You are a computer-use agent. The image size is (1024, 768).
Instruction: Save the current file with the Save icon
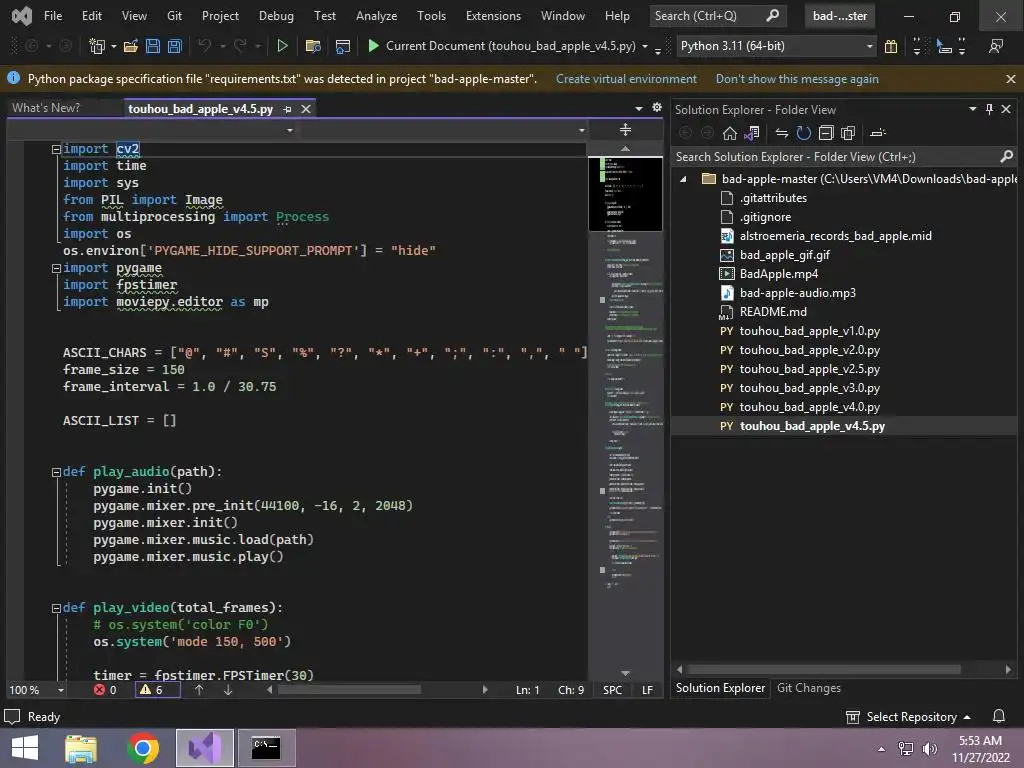[x=153, y=46]
